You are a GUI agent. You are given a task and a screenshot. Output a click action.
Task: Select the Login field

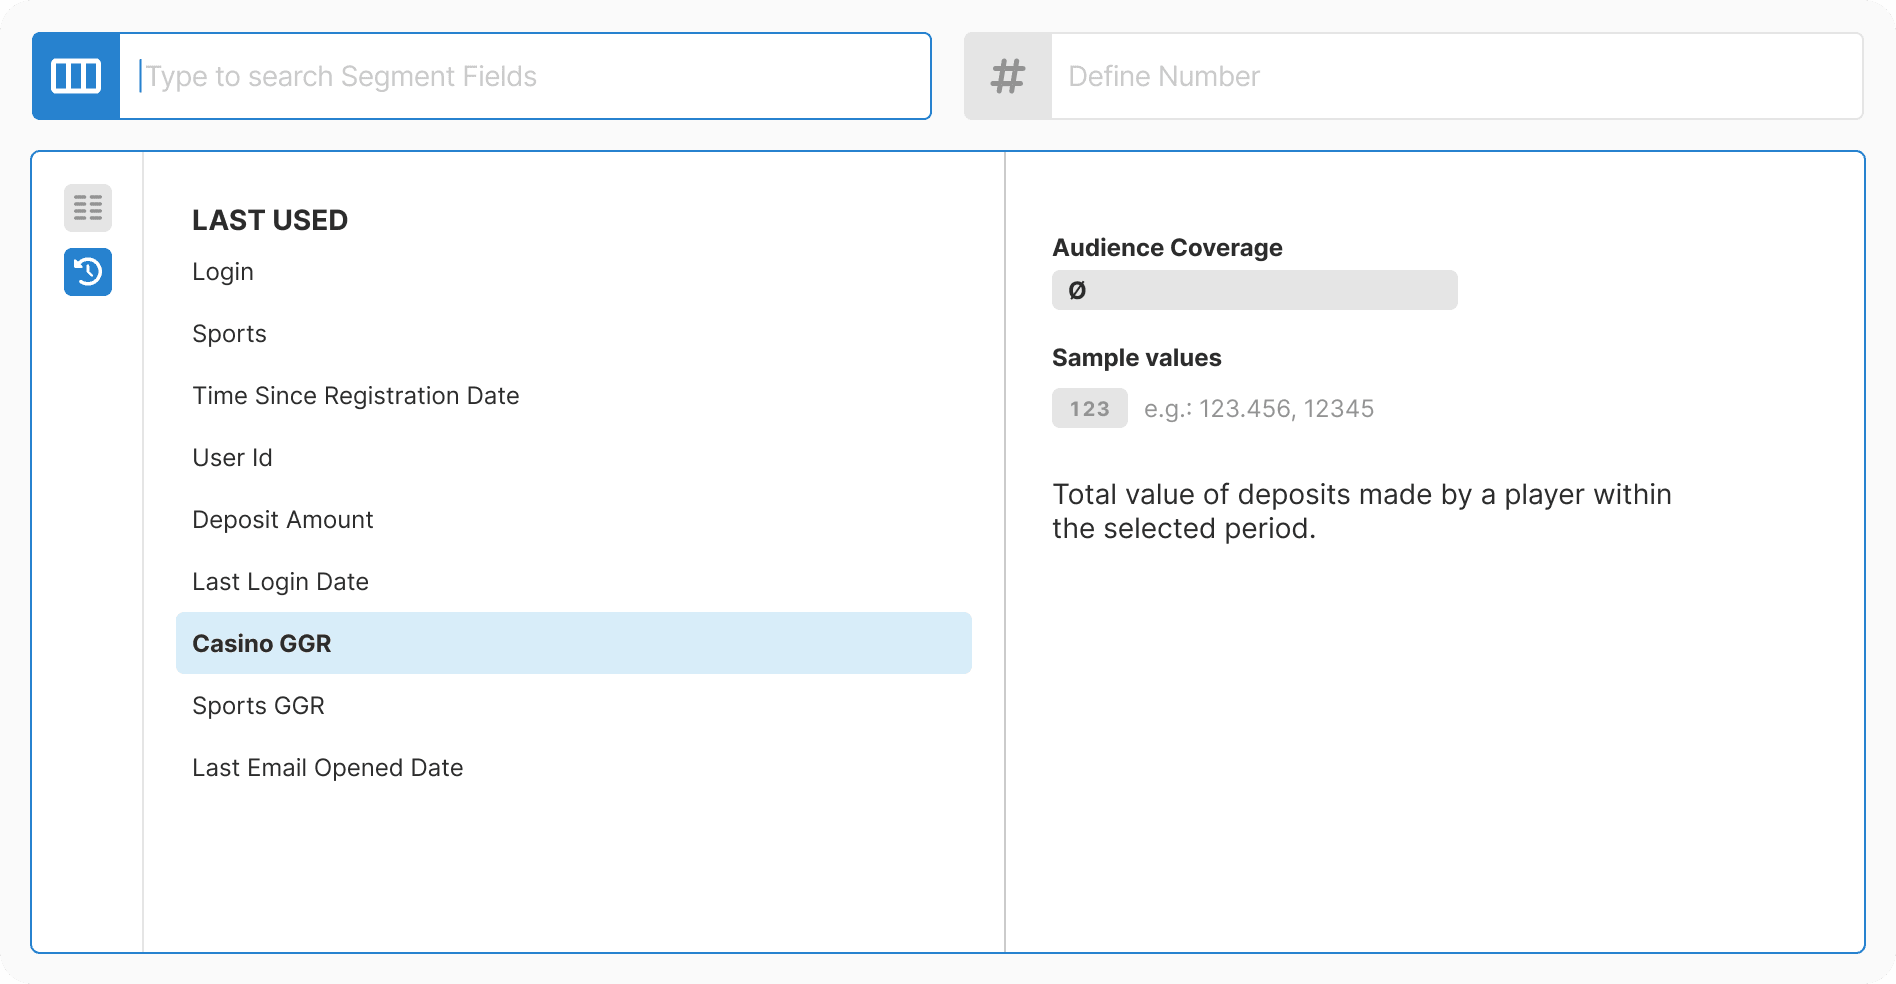point(222,271)
